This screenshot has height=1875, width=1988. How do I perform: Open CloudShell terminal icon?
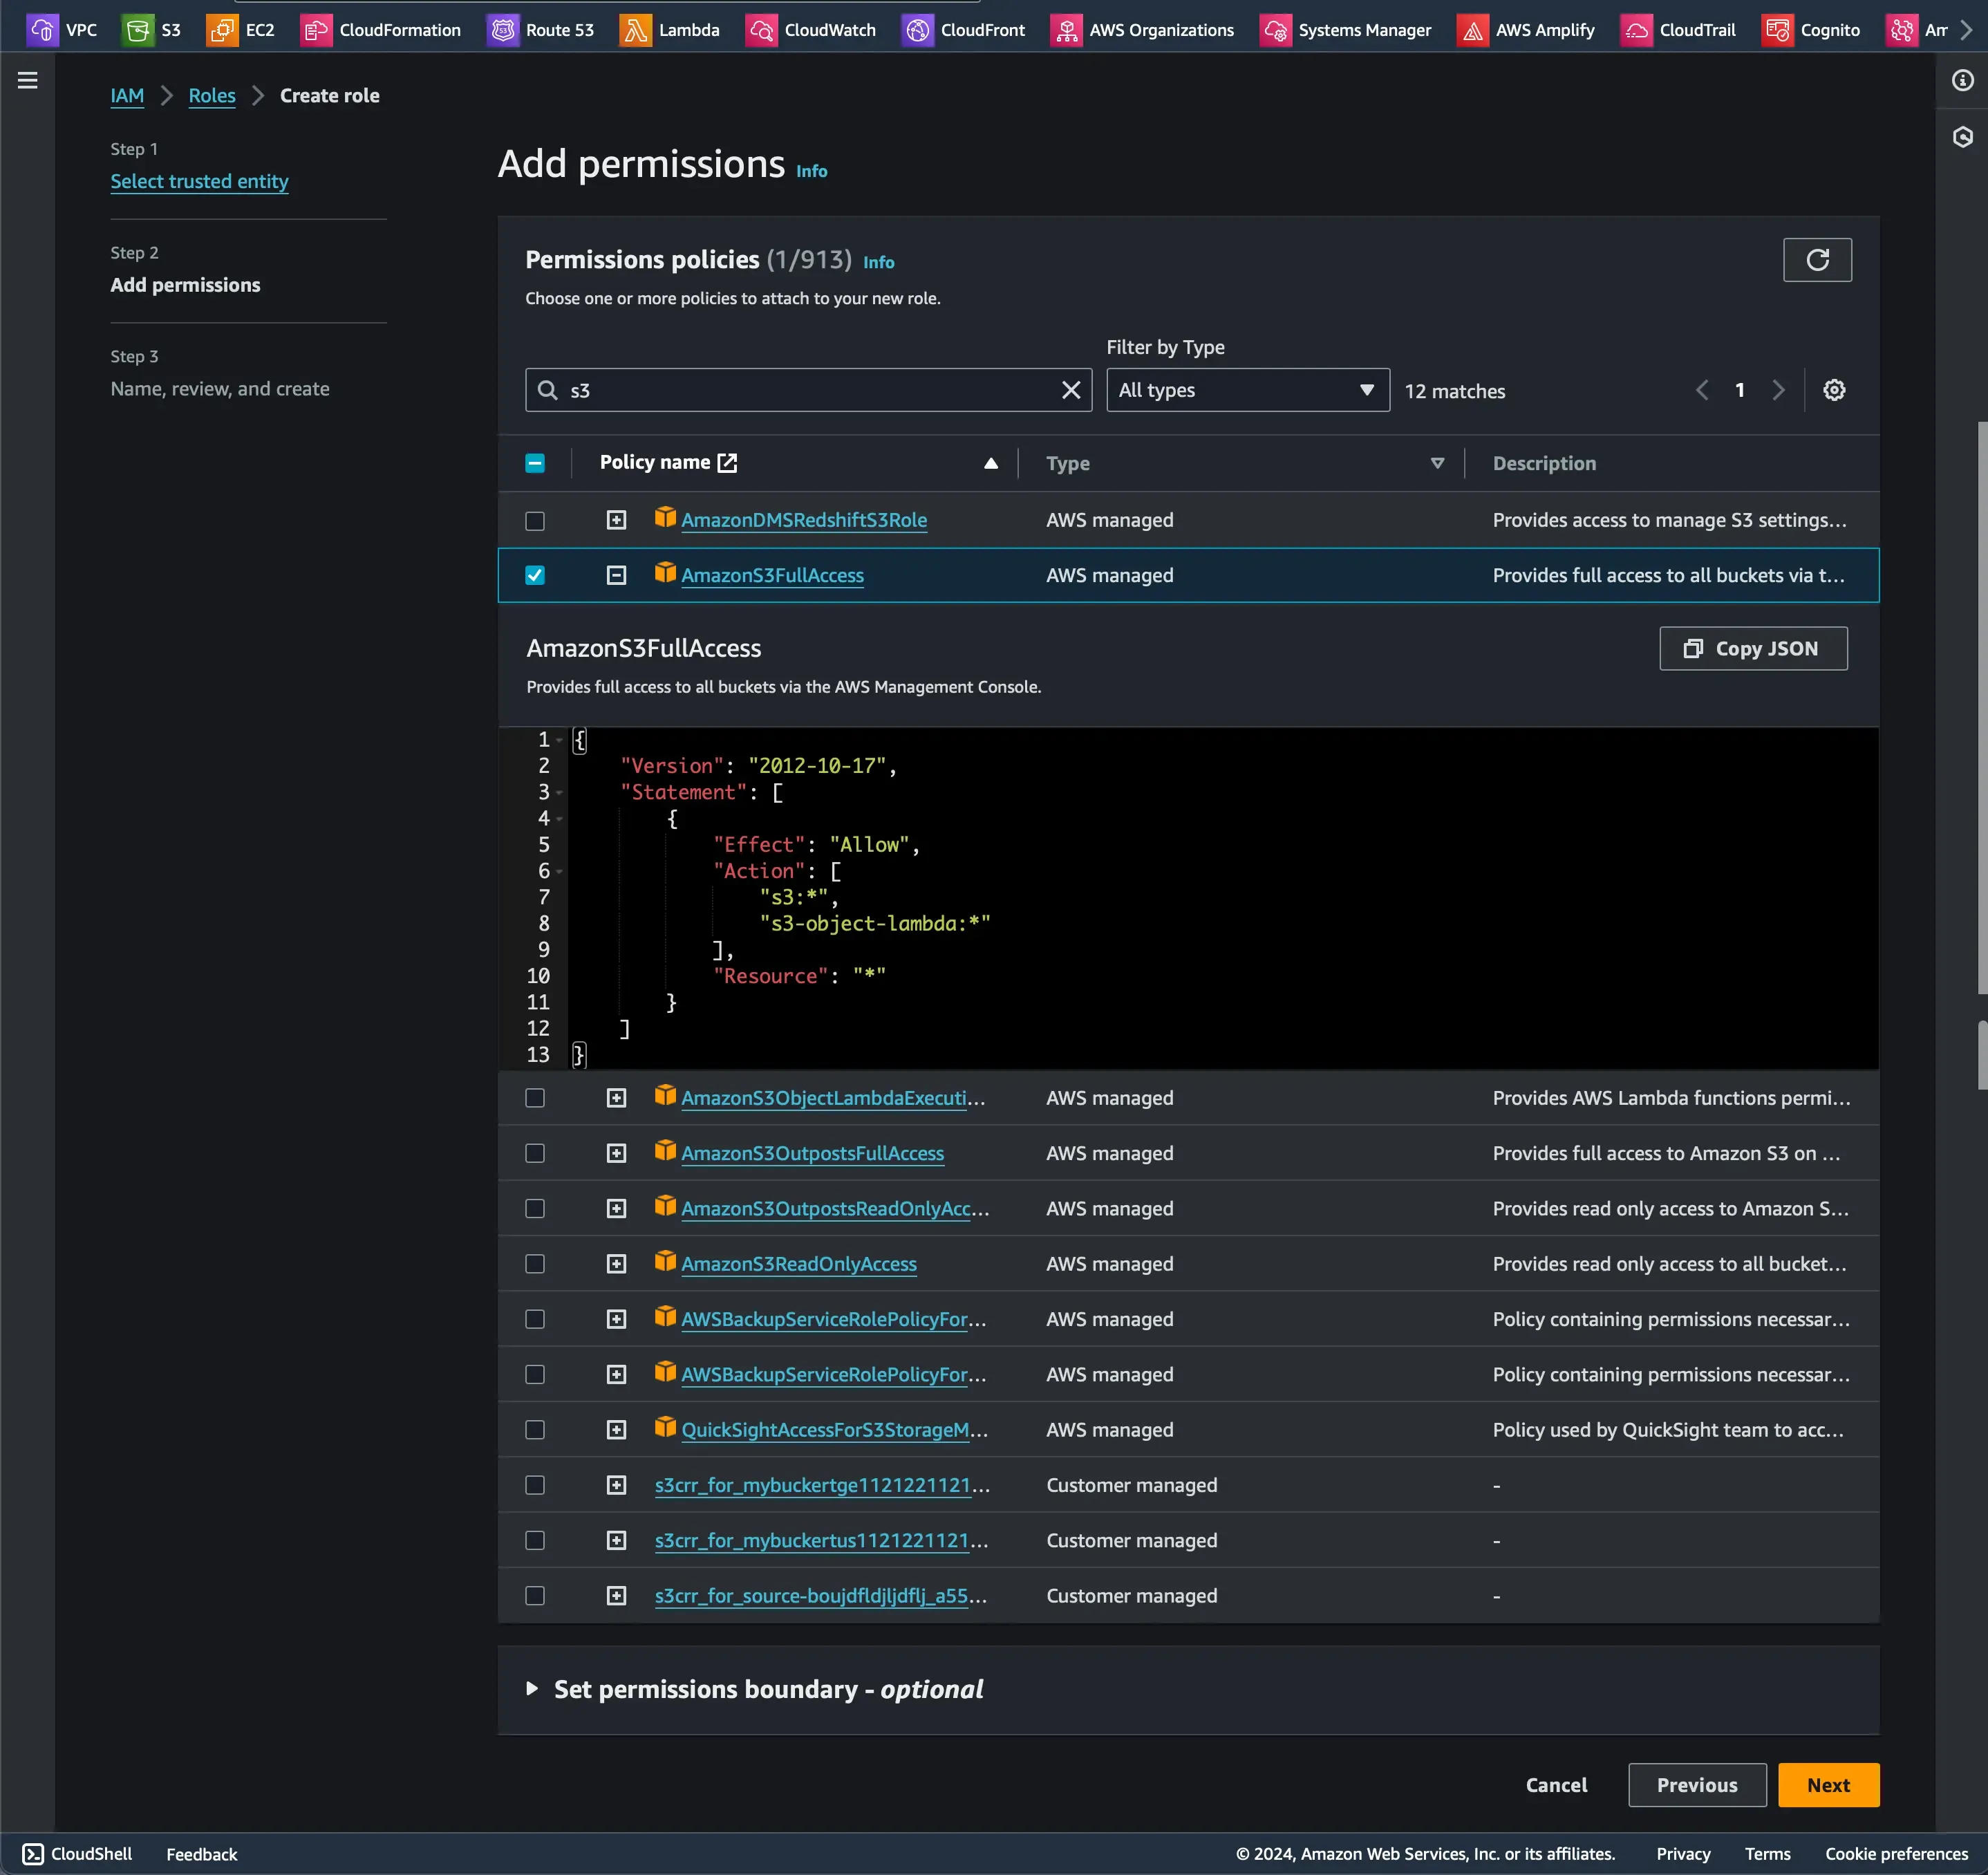click(33, 1853)
